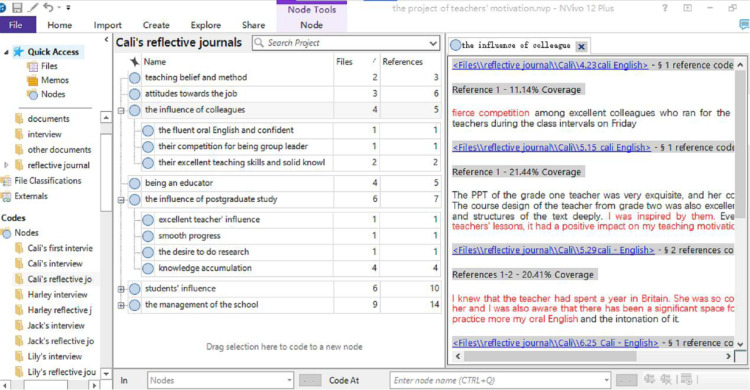Open the Code At node name dropdown
Viewport: 750px width, 390px height.
pos(607,381)
